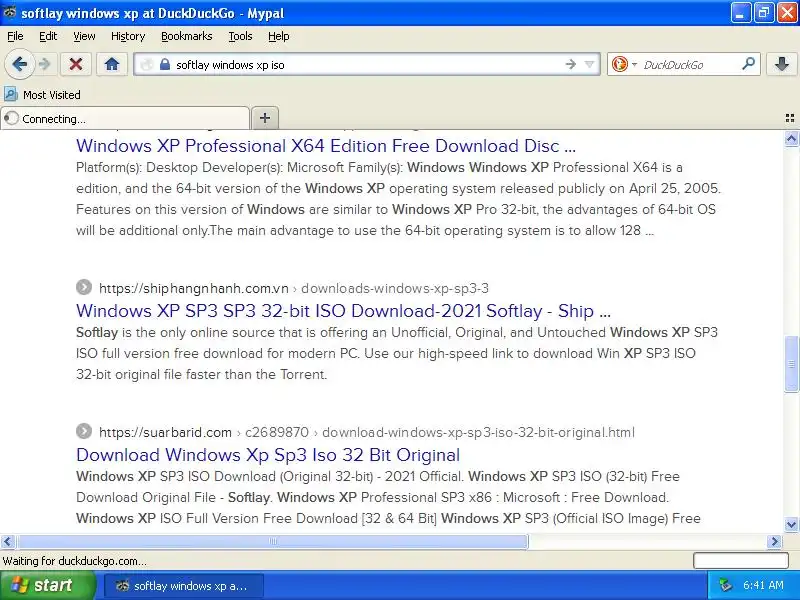This screenshot has width=800, height=600.
Task: Open the Tools menu
Action: [240, 36]
